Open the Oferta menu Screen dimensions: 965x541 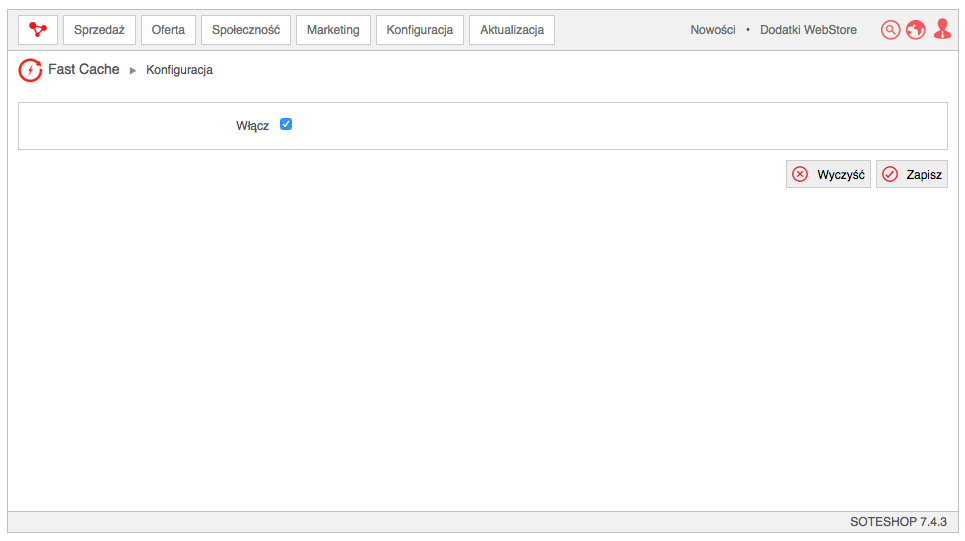pyautogui.click(x=168, y=30)
